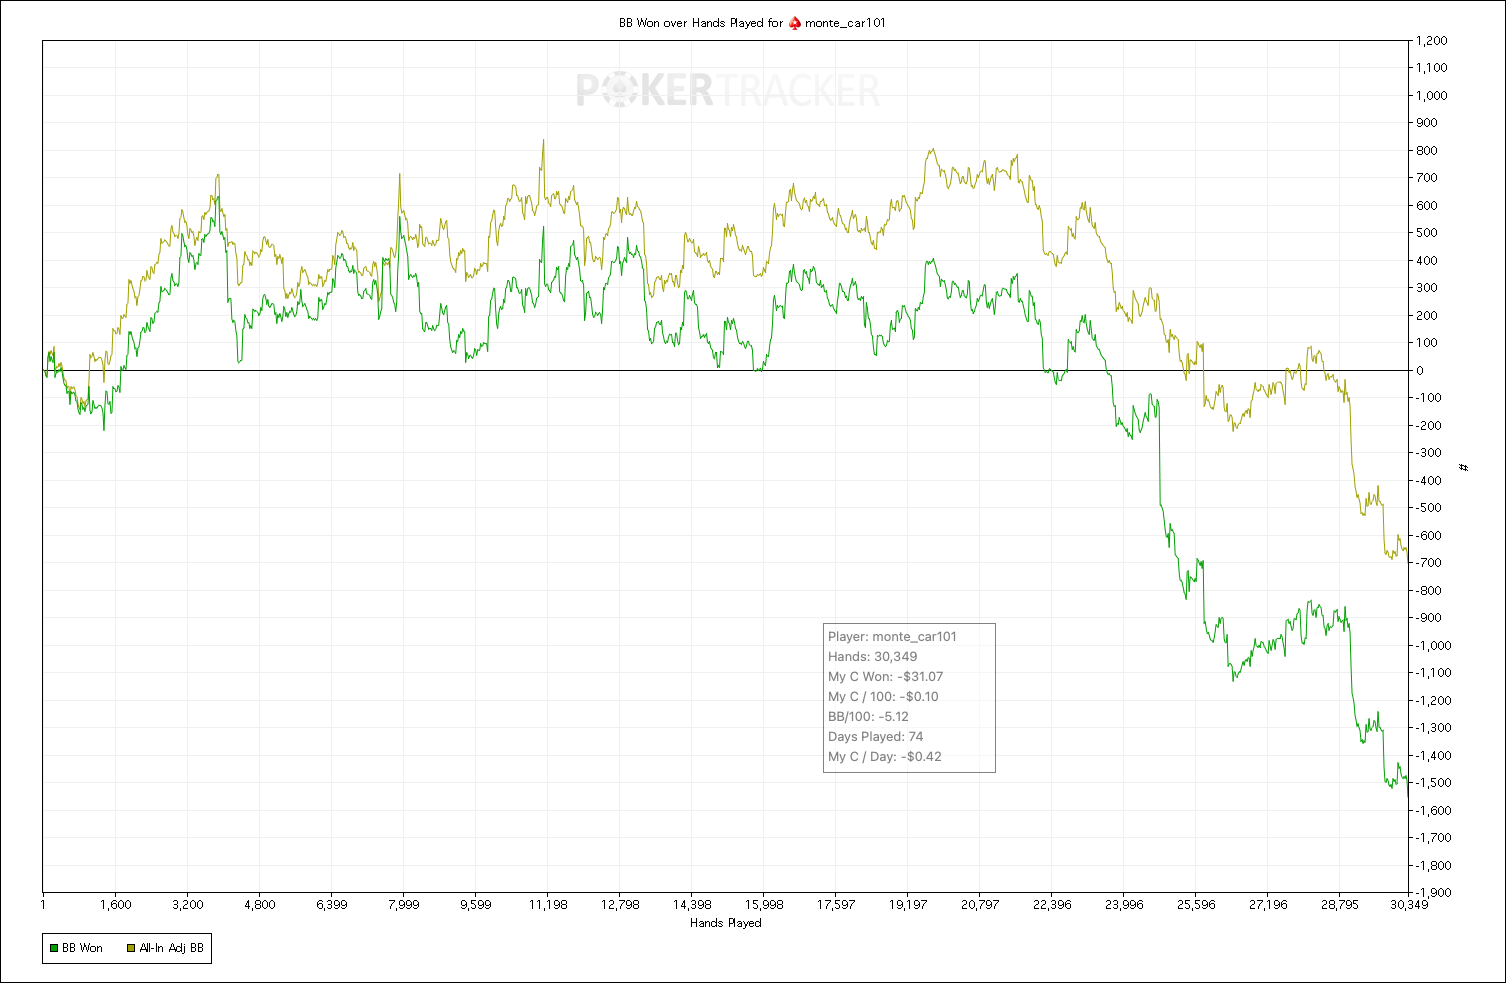Click the 30,349 tick on x-axis
This screenshot has height=983, width=1506.
pos(1408,905)
